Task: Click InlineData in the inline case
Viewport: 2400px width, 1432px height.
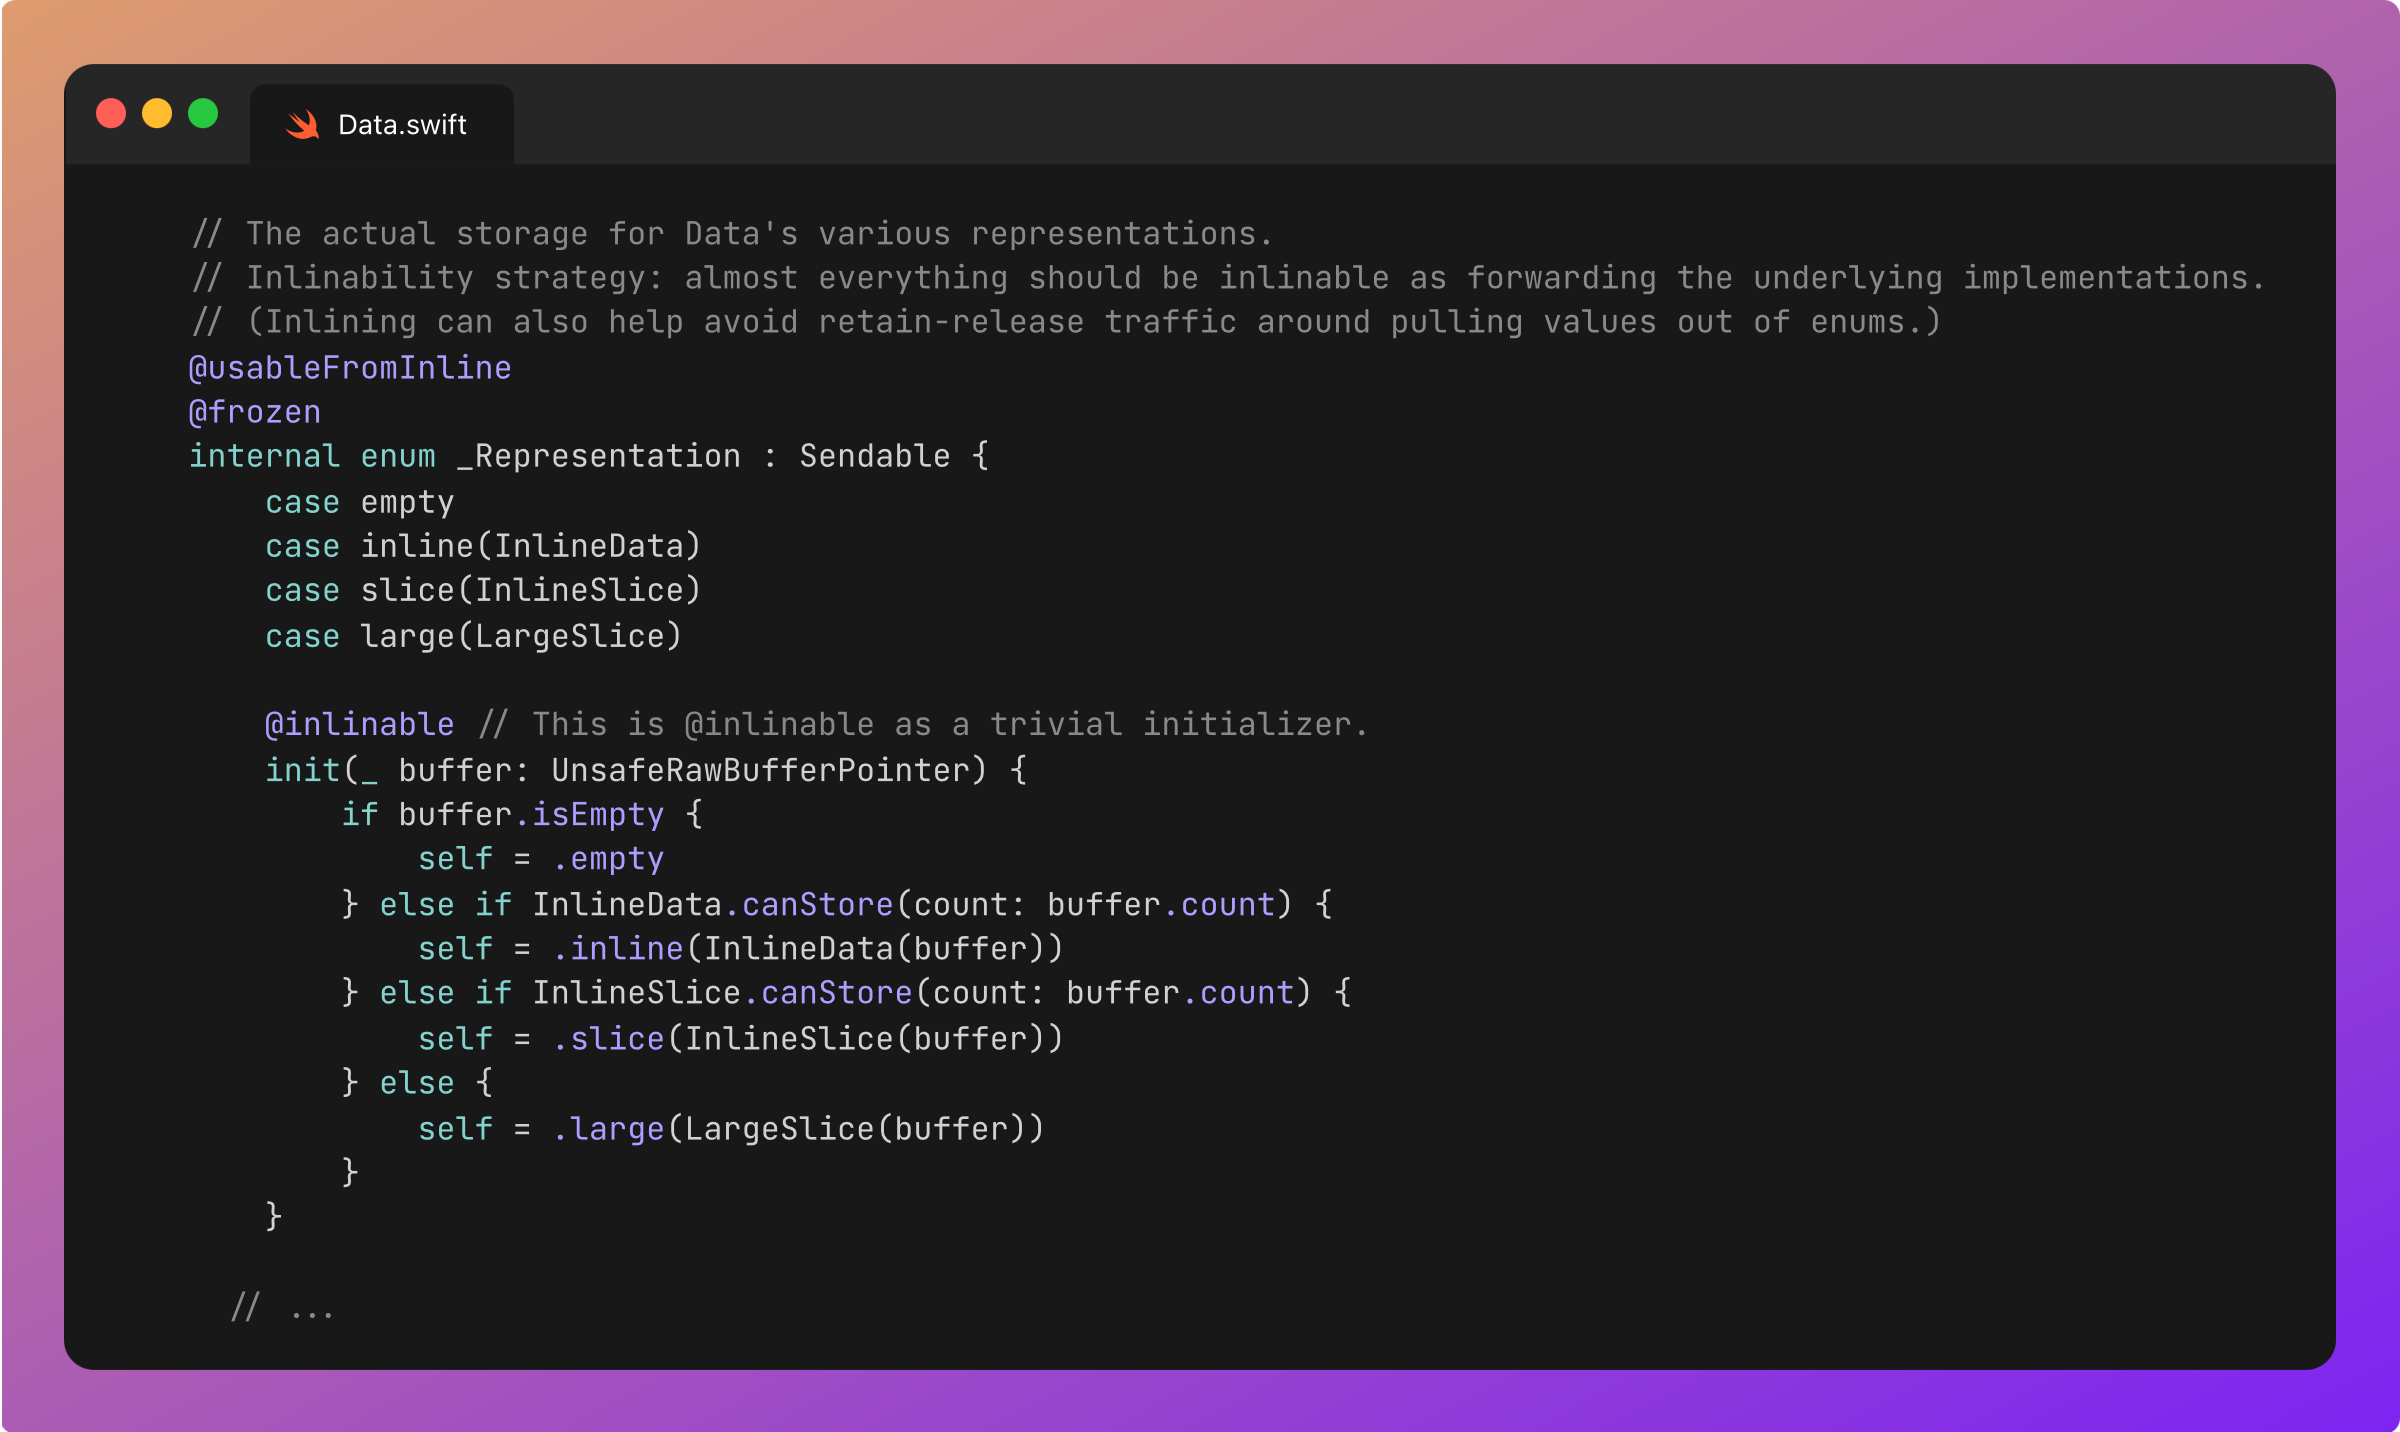Action: 589,546
